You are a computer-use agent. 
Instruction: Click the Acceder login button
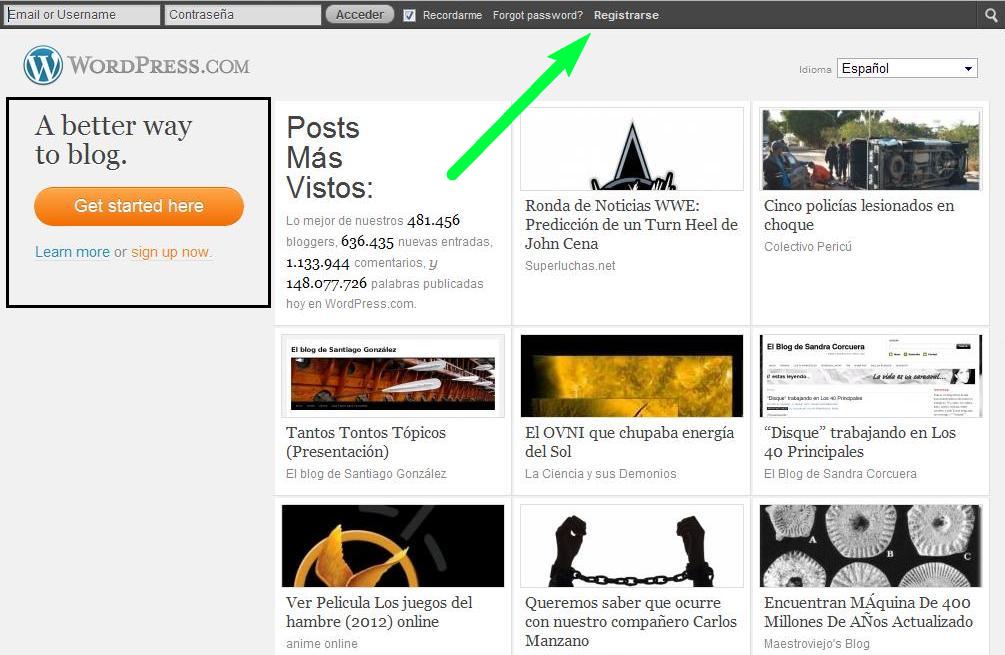359,15
